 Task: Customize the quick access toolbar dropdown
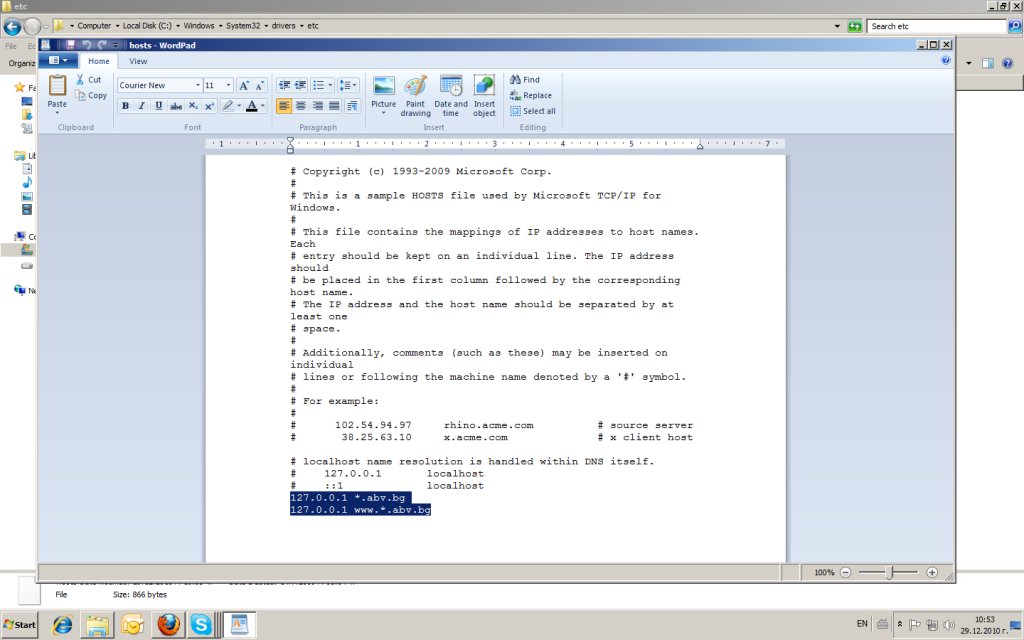coord(116,45)
